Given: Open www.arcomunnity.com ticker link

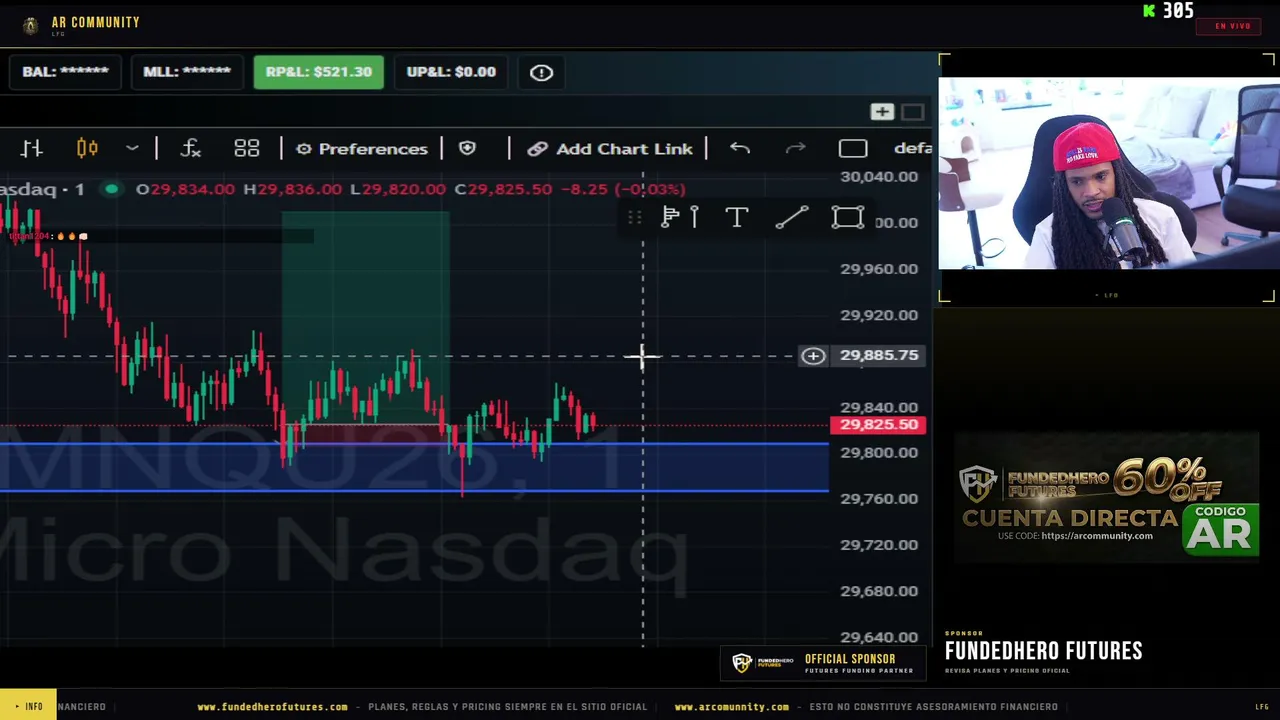Looking at the screenshot, I should click(x=731, y=707).
